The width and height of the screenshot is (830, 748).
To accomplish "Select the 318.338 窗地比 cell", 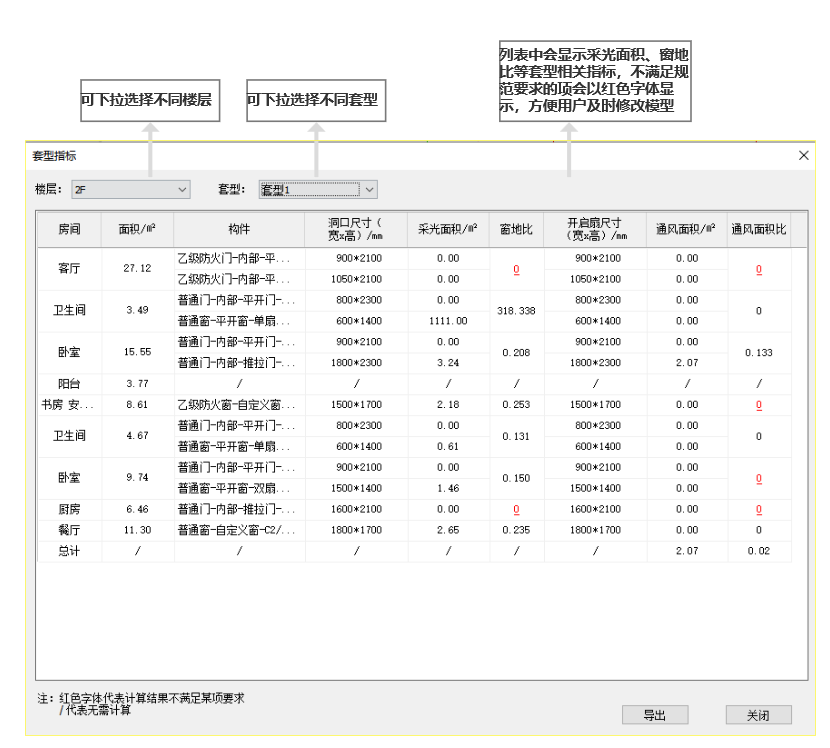I will (x=516, y=311).
